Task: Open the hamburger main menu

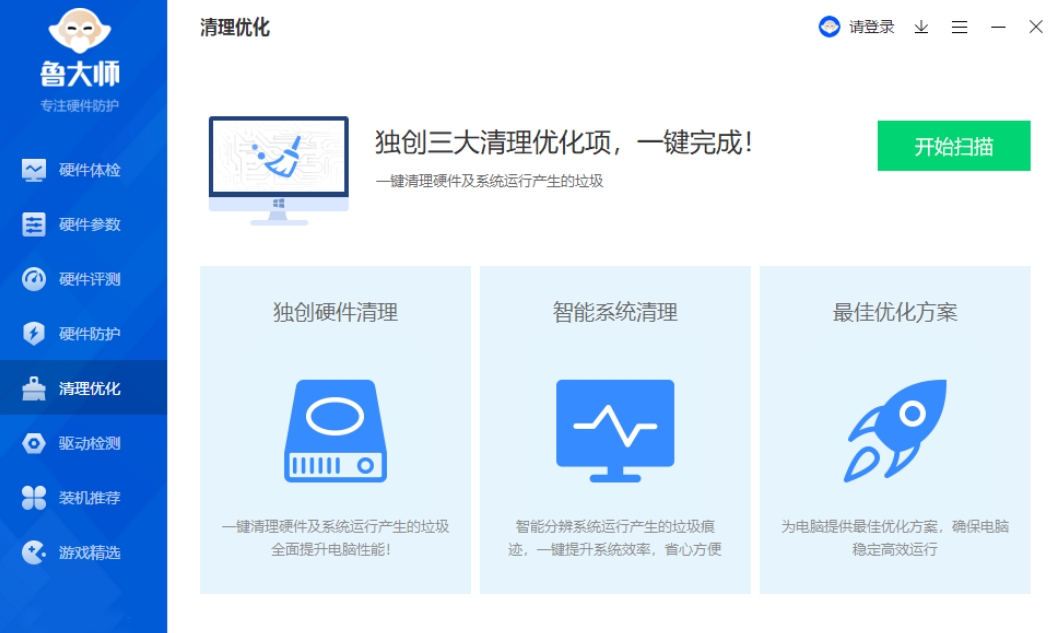Action: pos(959,27)
